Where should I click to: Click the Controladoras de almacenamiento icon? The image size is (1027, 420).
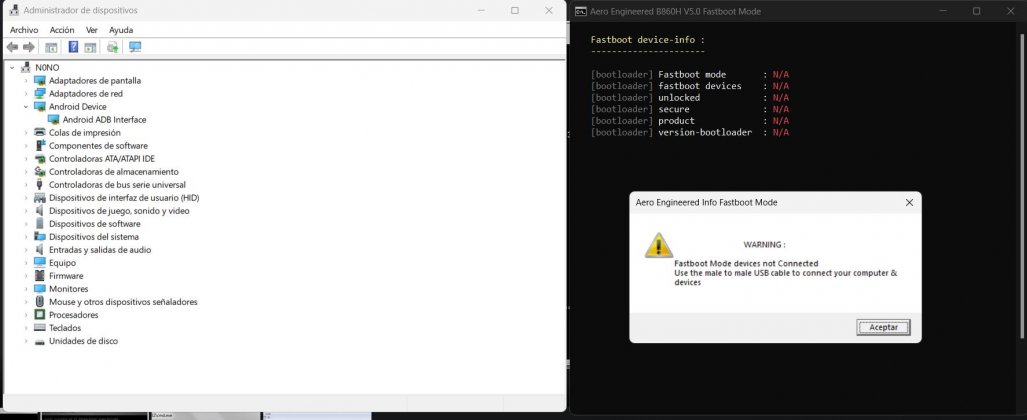[x=40, y=172]
